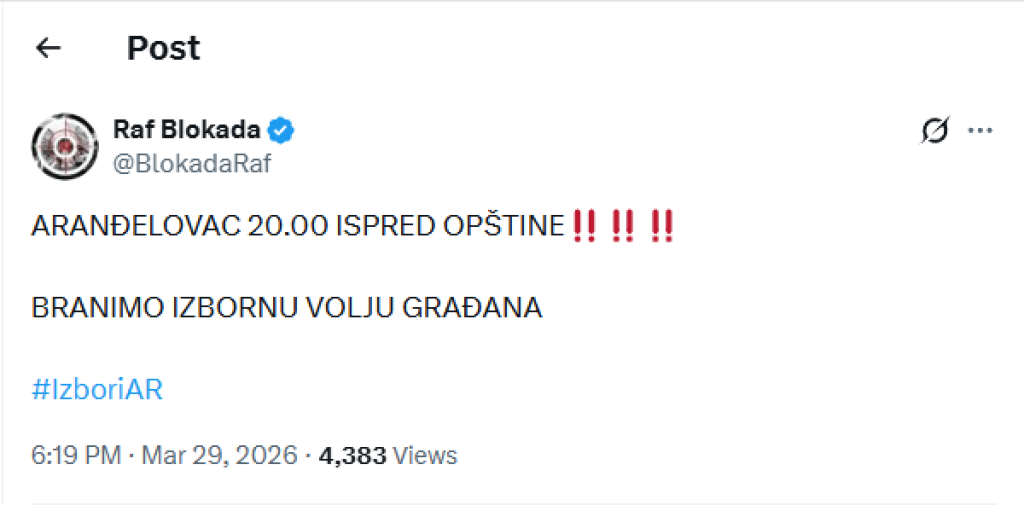Image resolution: width=1024 pixels, height=505 pixels.
Task: Click the 6:19 PM timestamp
Action: click(76, 456)
